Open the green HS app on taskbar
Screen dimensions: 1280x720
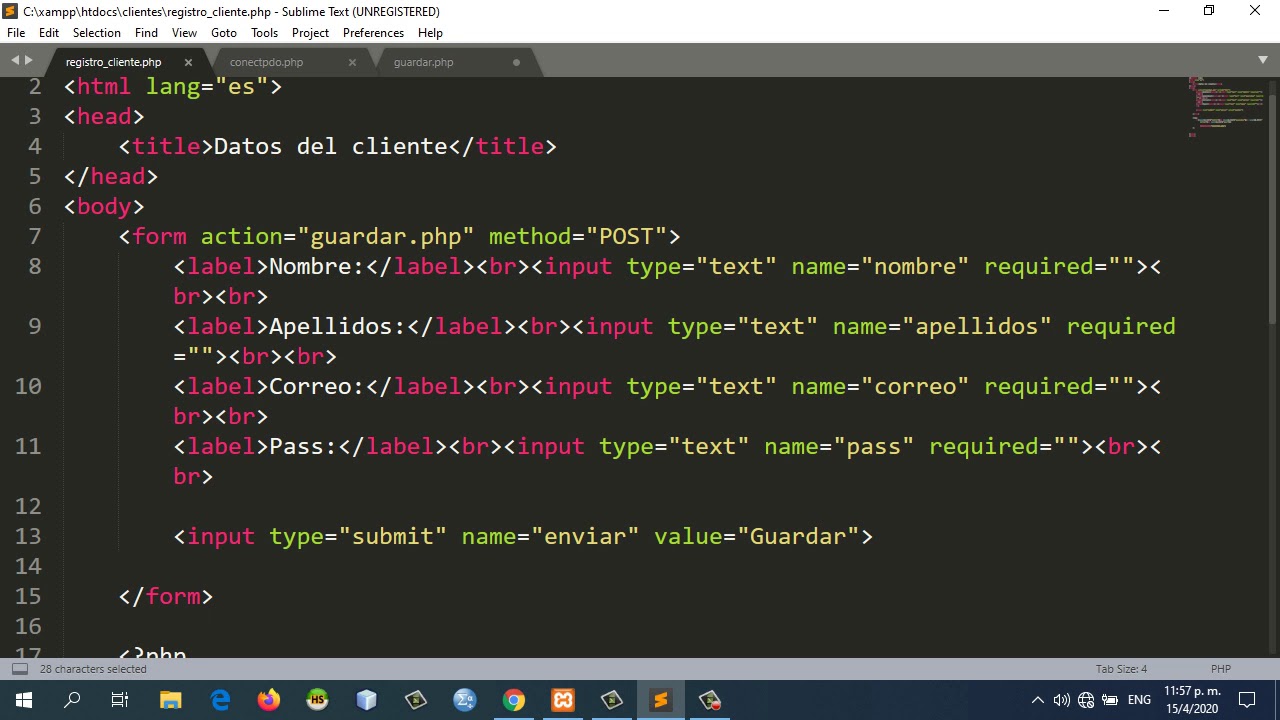click(318, 700)
